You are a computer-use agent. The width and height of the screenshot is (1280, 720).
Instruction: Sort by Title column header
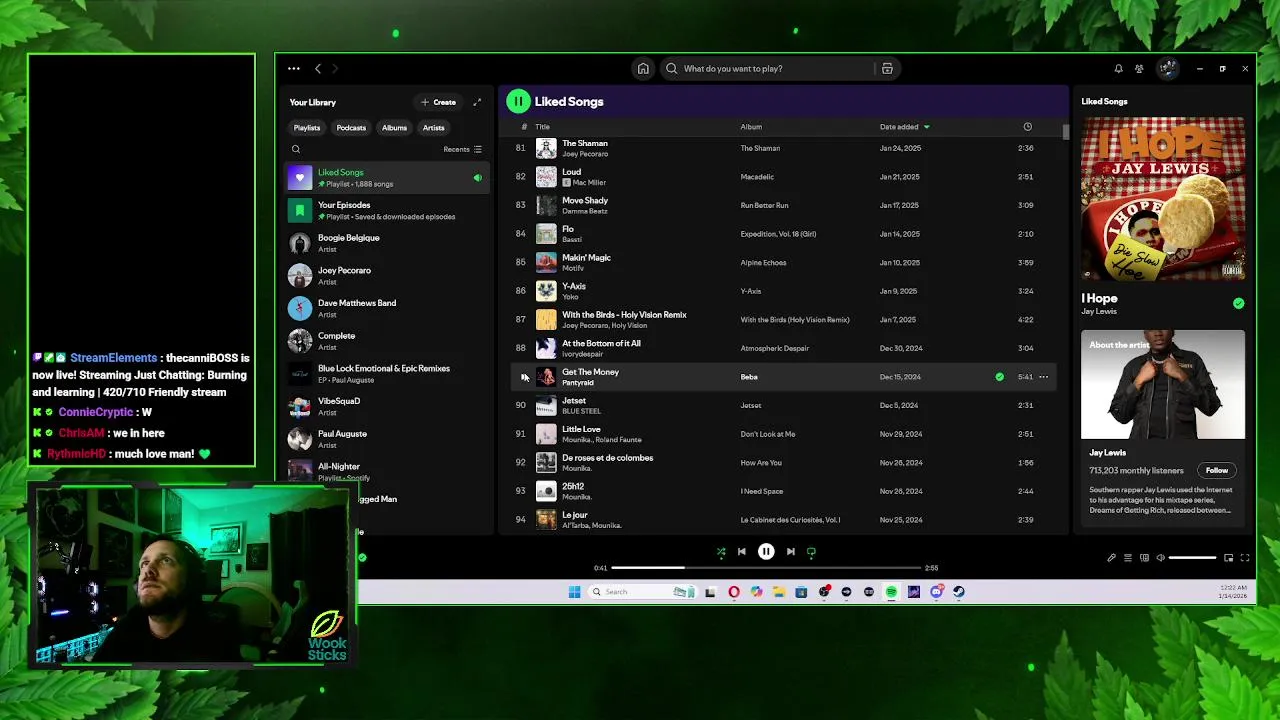[542, 127]
